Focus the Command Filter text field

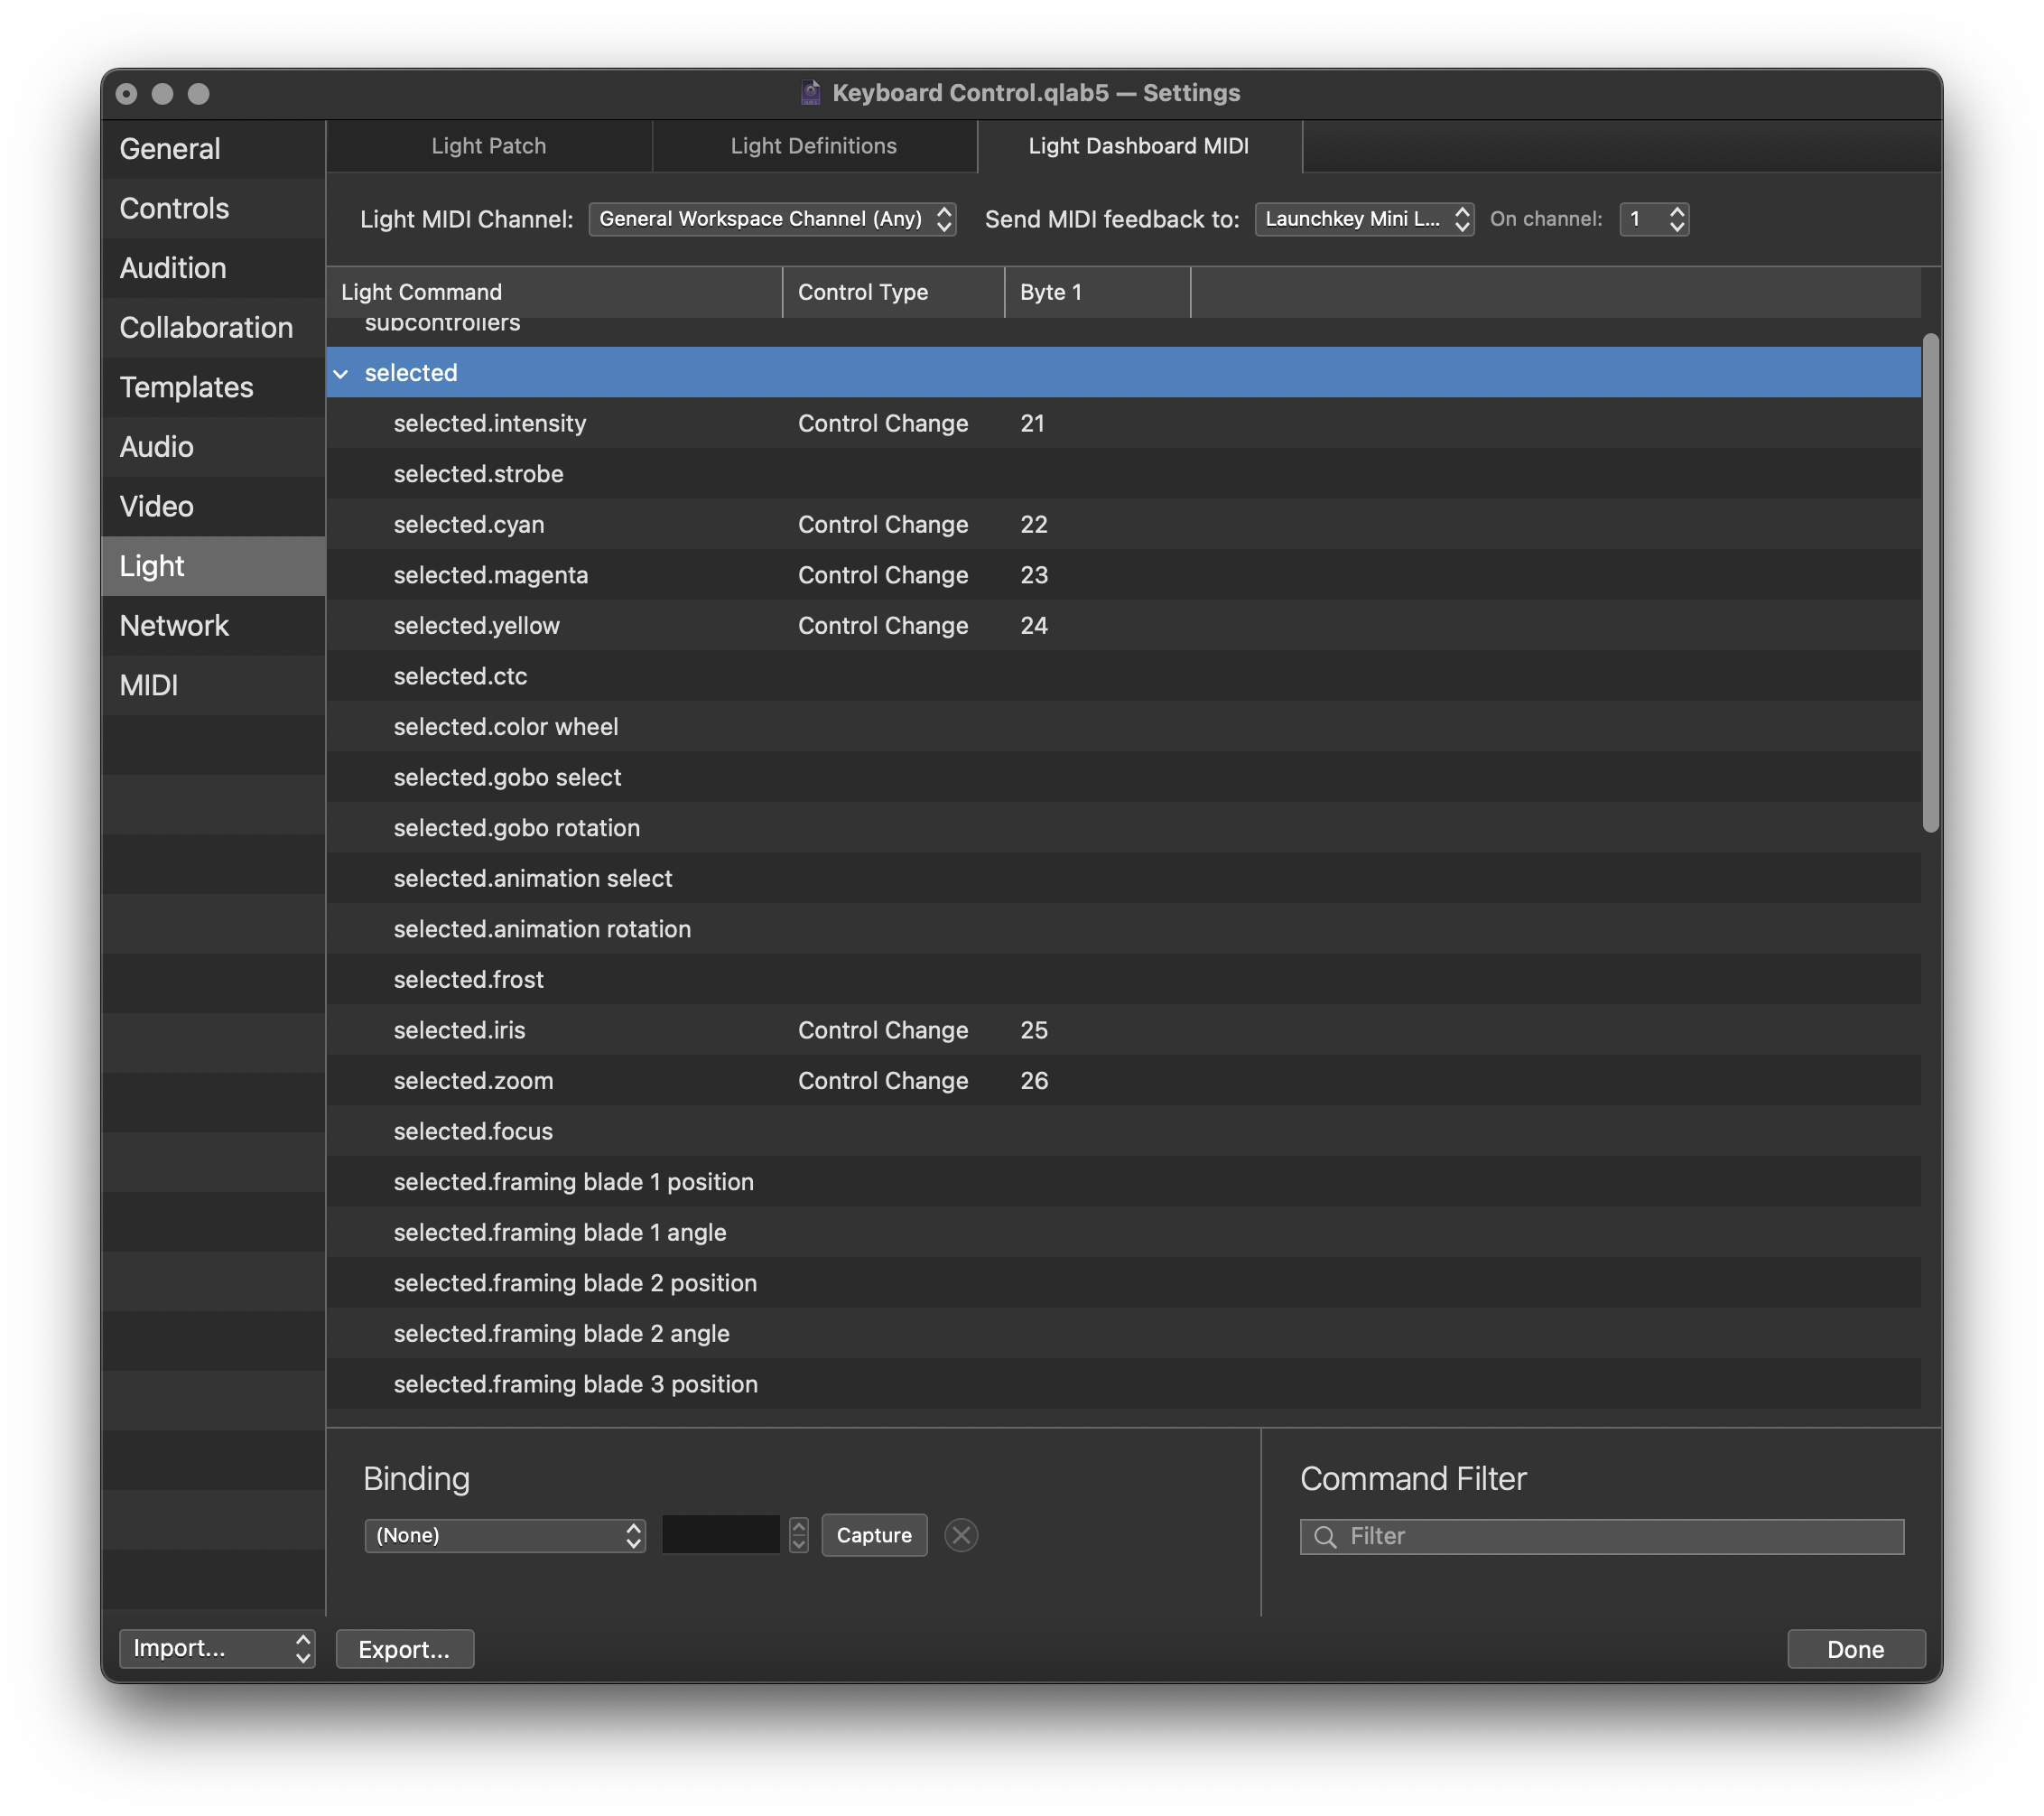[x=1600, y=1537]
